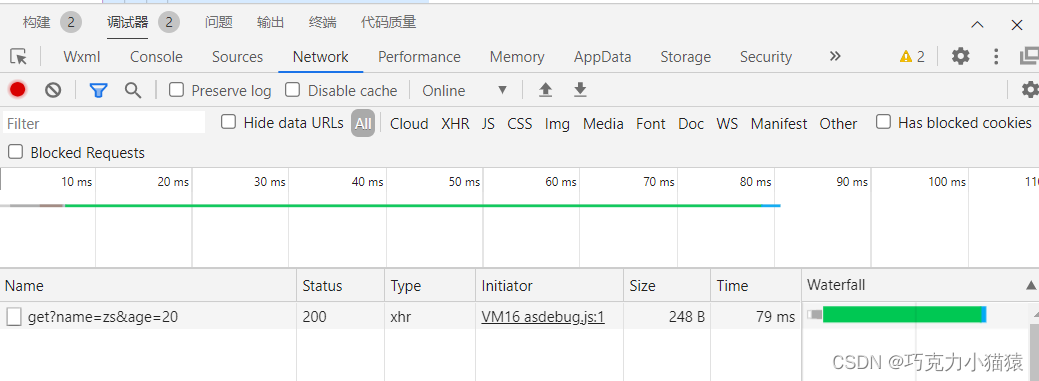Open the 代码质量 tab
The width and height of the screenshot is (1039, 381).
click(x=388, y=23)
